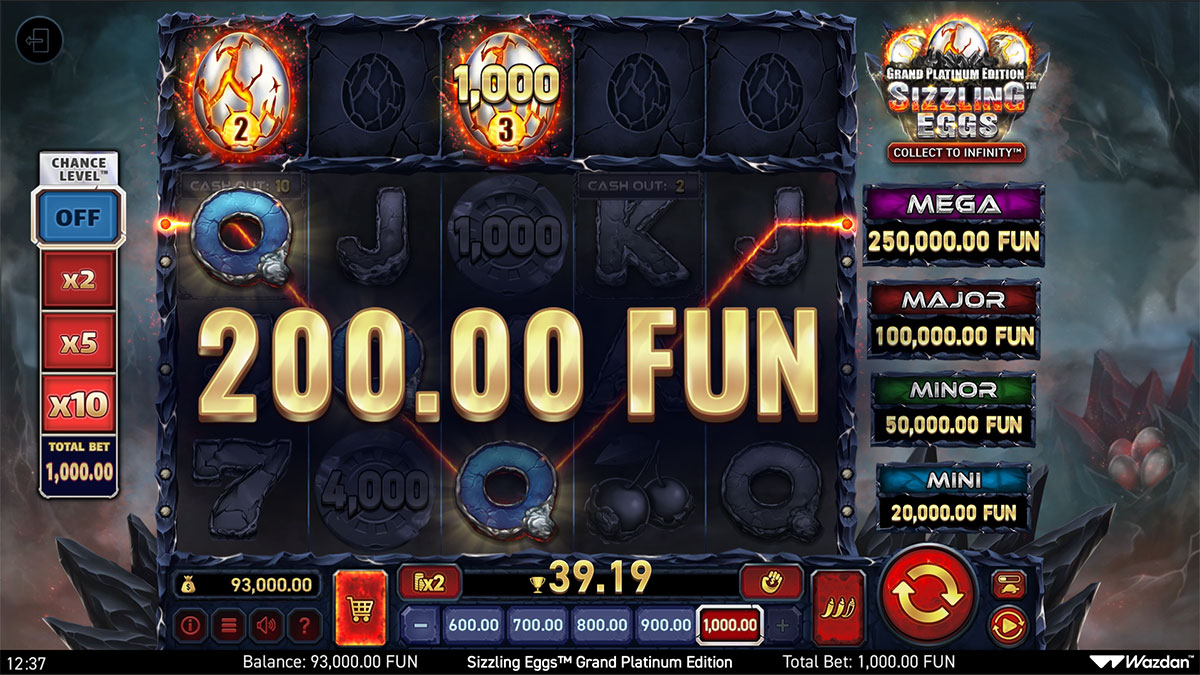Set Chance Level to OFF
The image size is (1200, 675).
pos(78,217)
